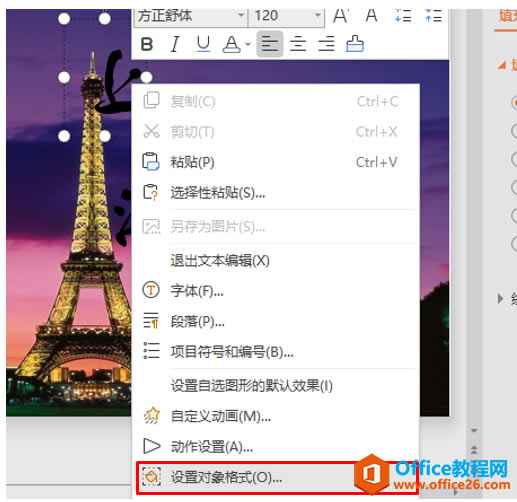Open 项目符号和编号(B)... menu entry
The image size is (517, 502).
pos(276,352)
